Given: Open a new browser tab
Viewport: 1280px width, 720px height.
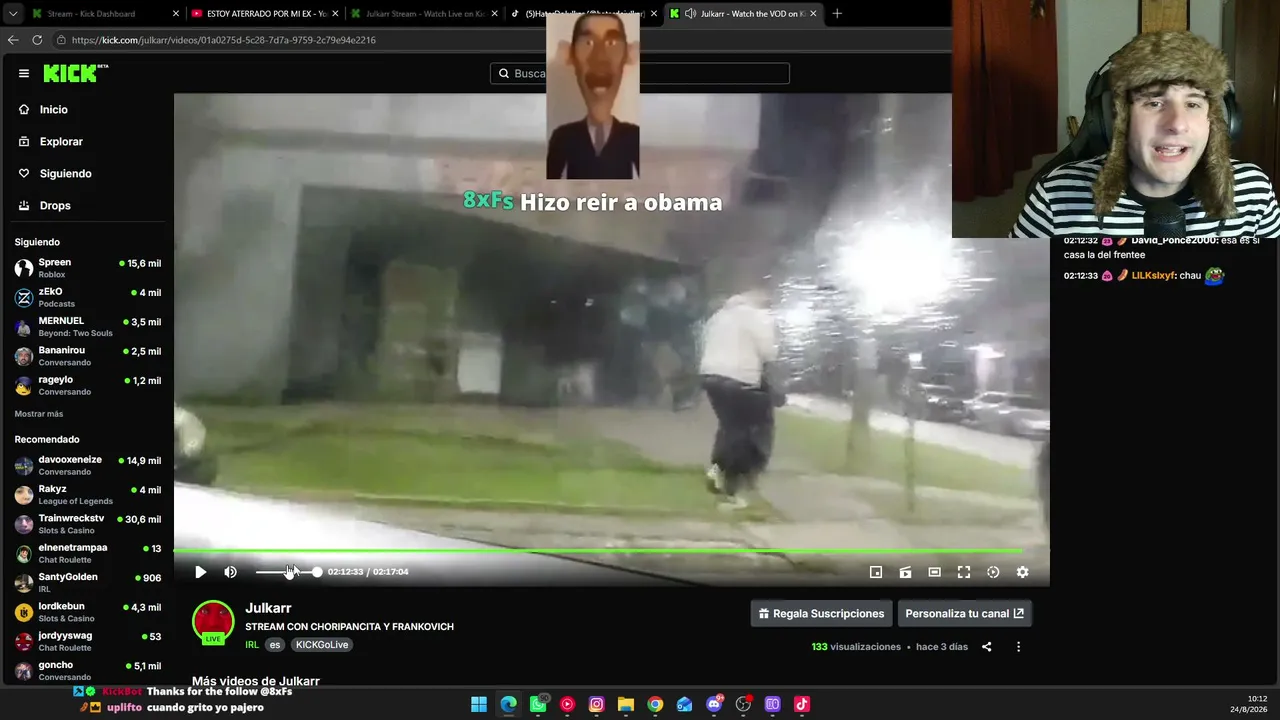Looking at the screenshot, I should pyautogui.click(x=837, y=14).
